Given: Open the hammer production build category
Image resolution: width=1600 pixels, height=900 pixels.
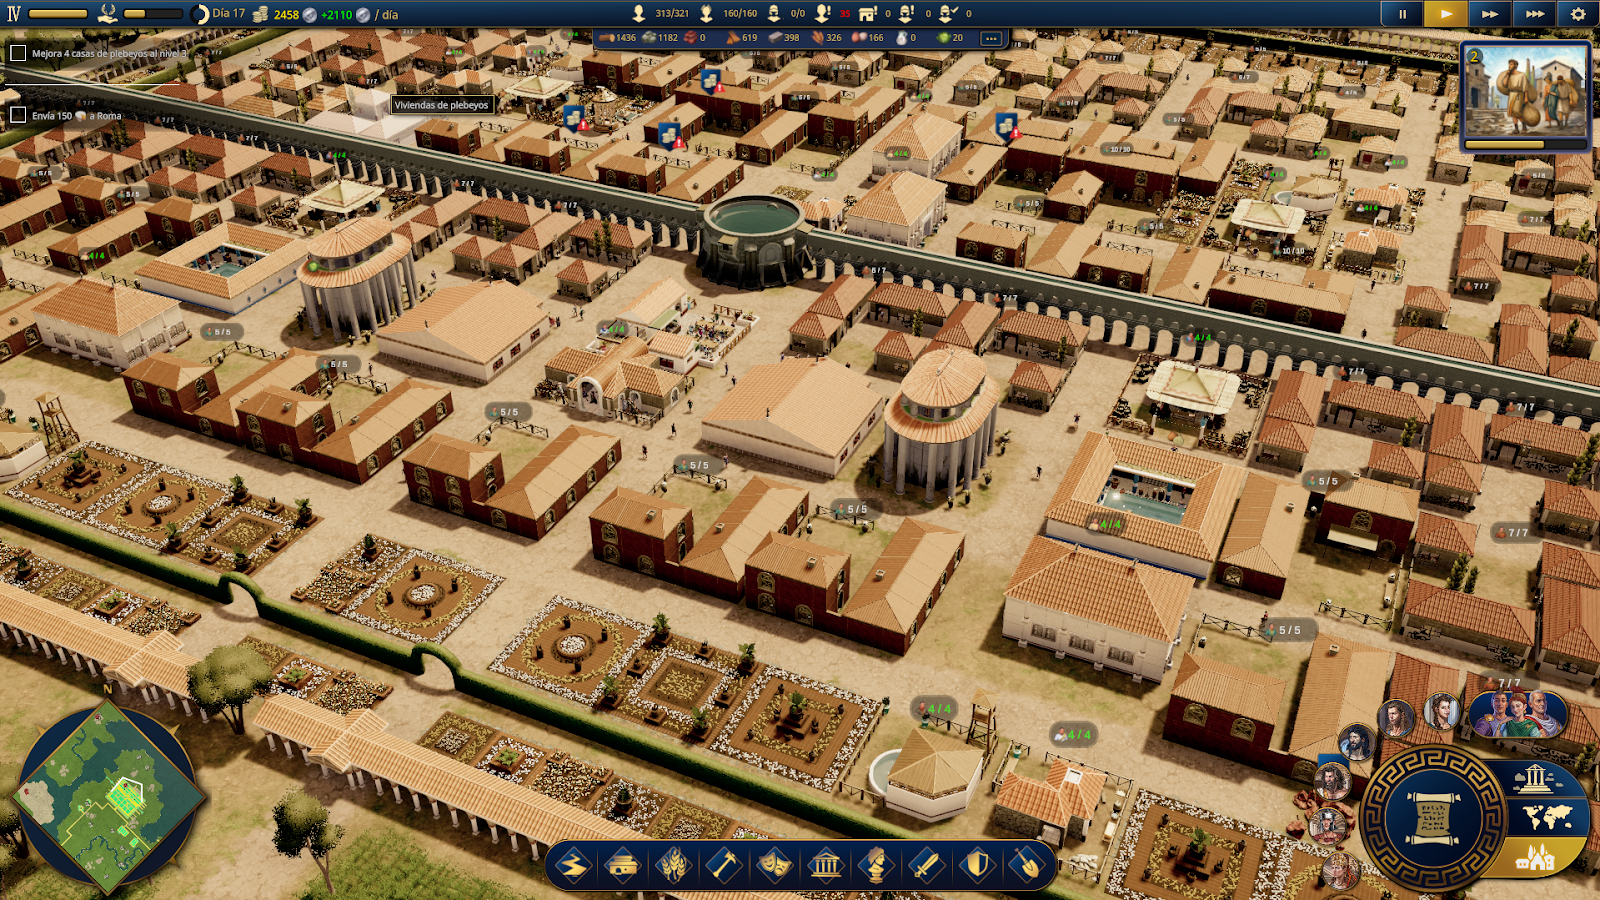Looking at the screenshot, I should (724, 865).
